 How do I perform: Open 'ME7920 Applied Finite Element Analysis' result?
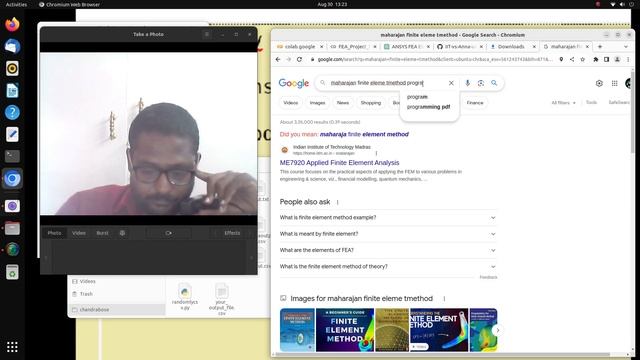click(339, 162)
